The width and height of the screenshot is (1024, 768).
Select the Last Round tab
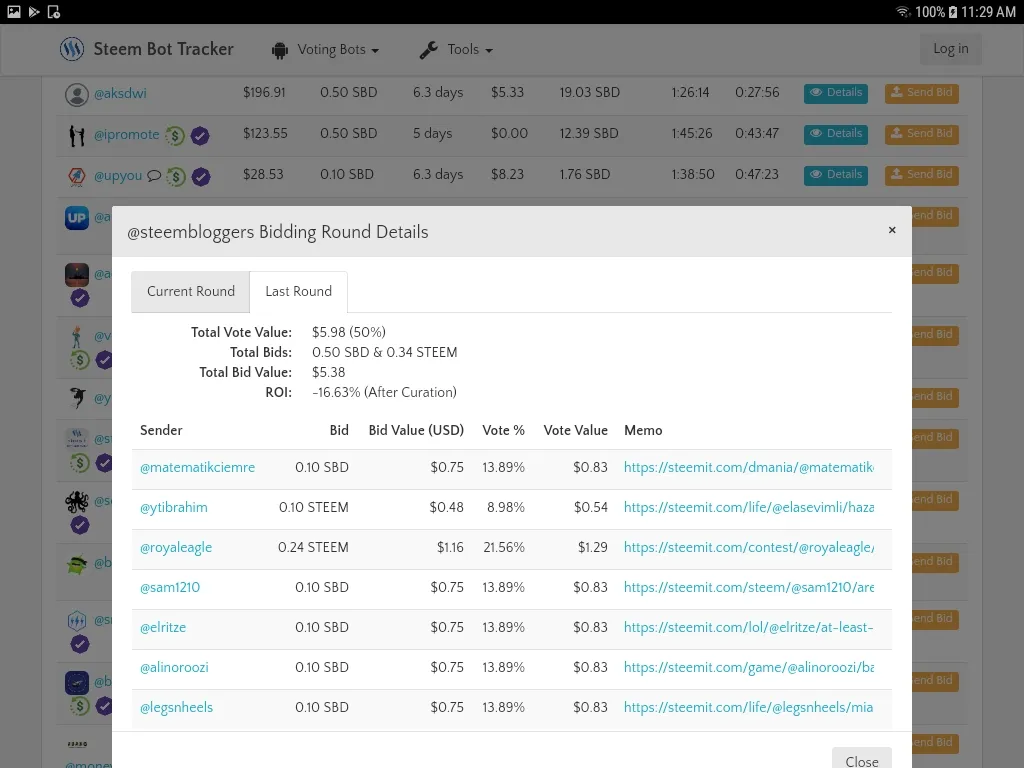(x=298, y=291)
